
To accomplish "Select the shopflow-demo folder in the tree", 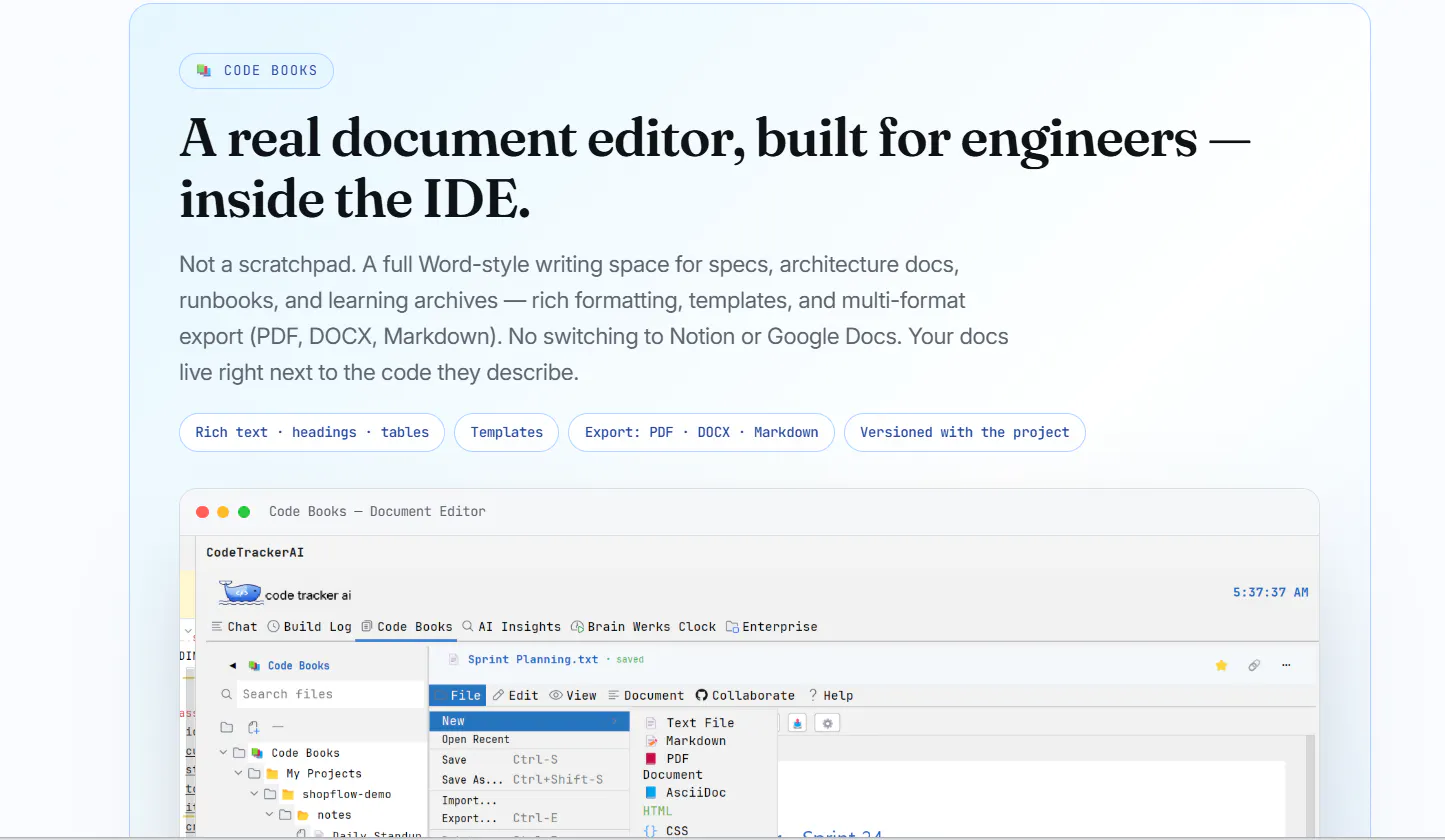I will 347,795.
